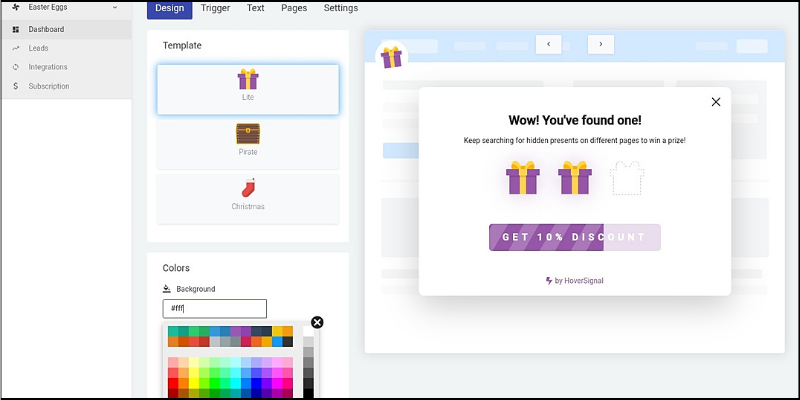Show the previous preview page
The height and width of the screenshot is (400, 800).
548,44
